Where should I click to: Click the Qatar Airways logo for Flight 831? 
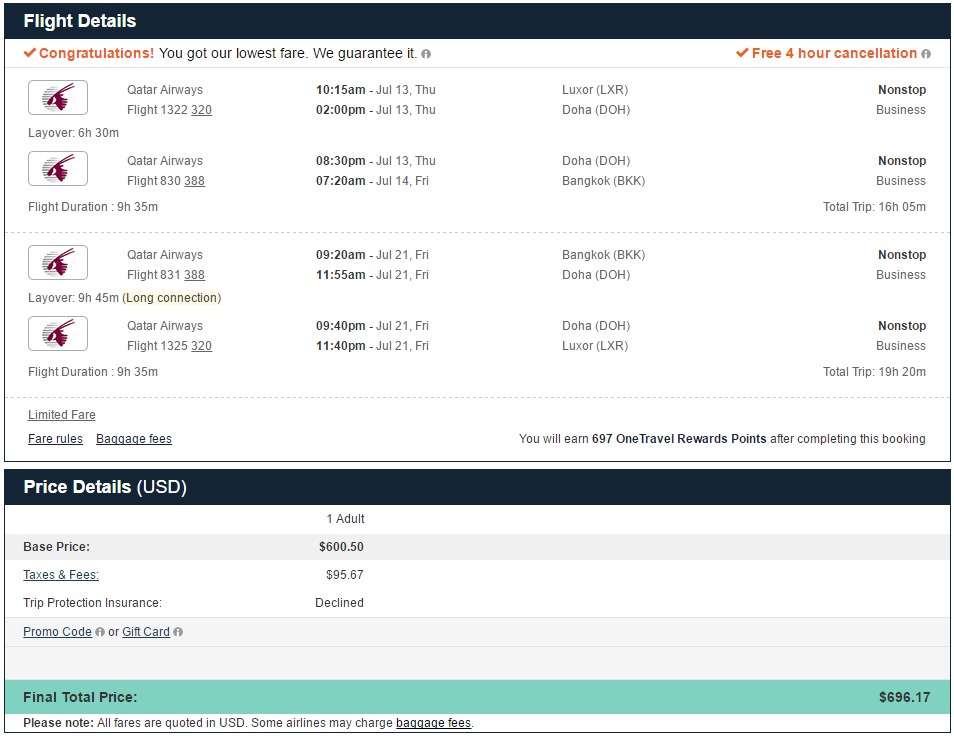(58, 262)
